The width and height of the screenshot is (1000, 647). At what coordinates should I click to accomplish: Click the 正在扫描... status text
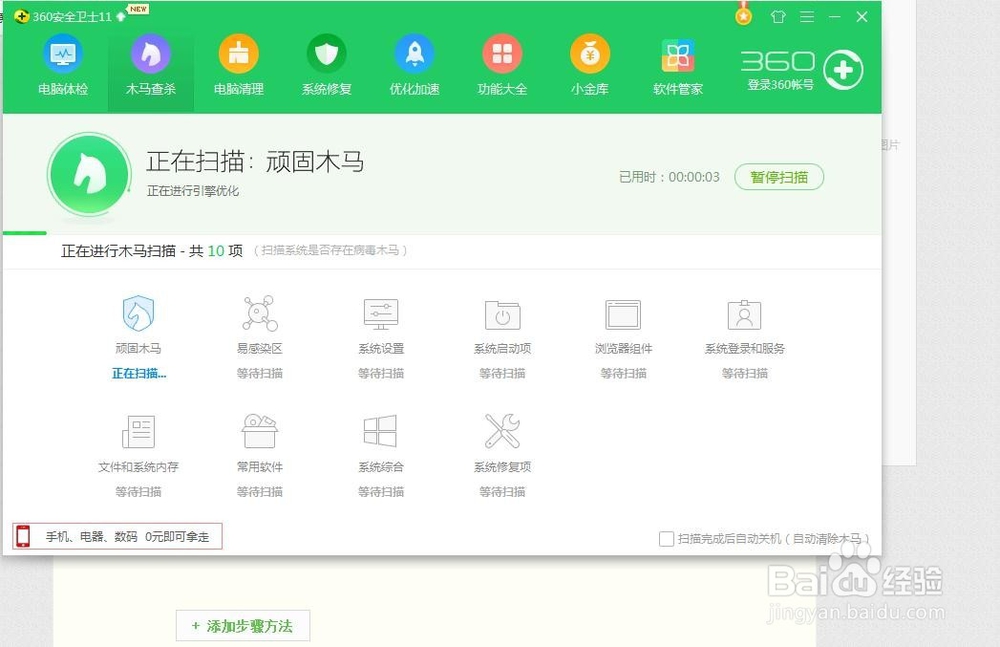pyautogui.click(x=139, y=373)
